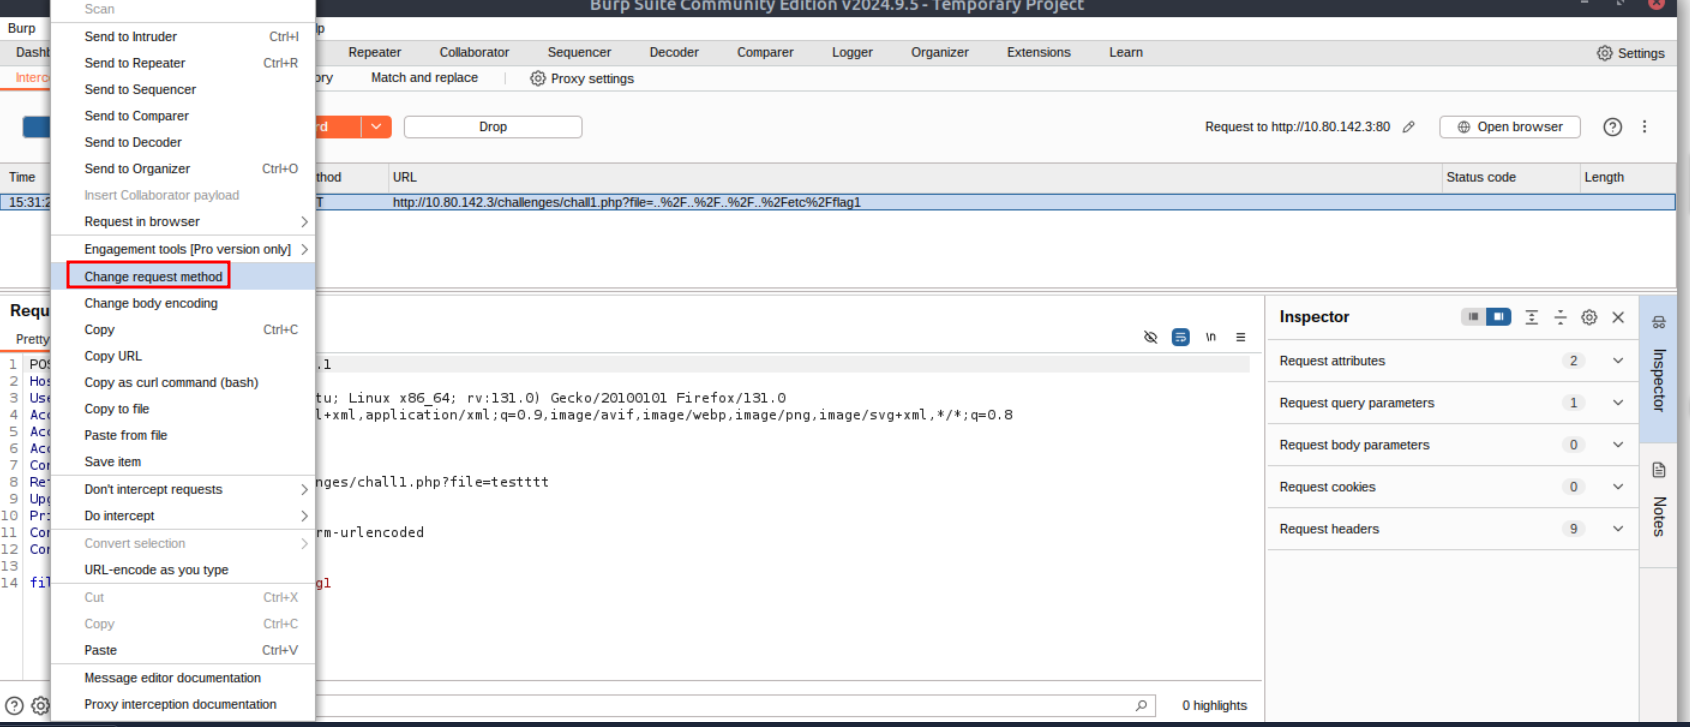Image resolution: width=1690 pixels, height=727 pixels.
Task: Toggle hide non-printable characters eye icon
Action: 1150,337
